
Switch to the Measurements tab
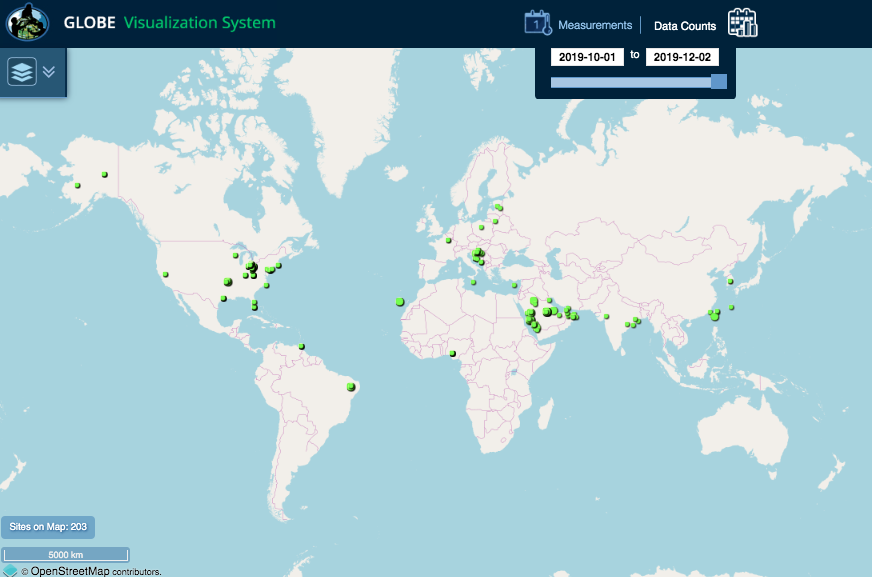pyautogui.click(x=595, y=25)
